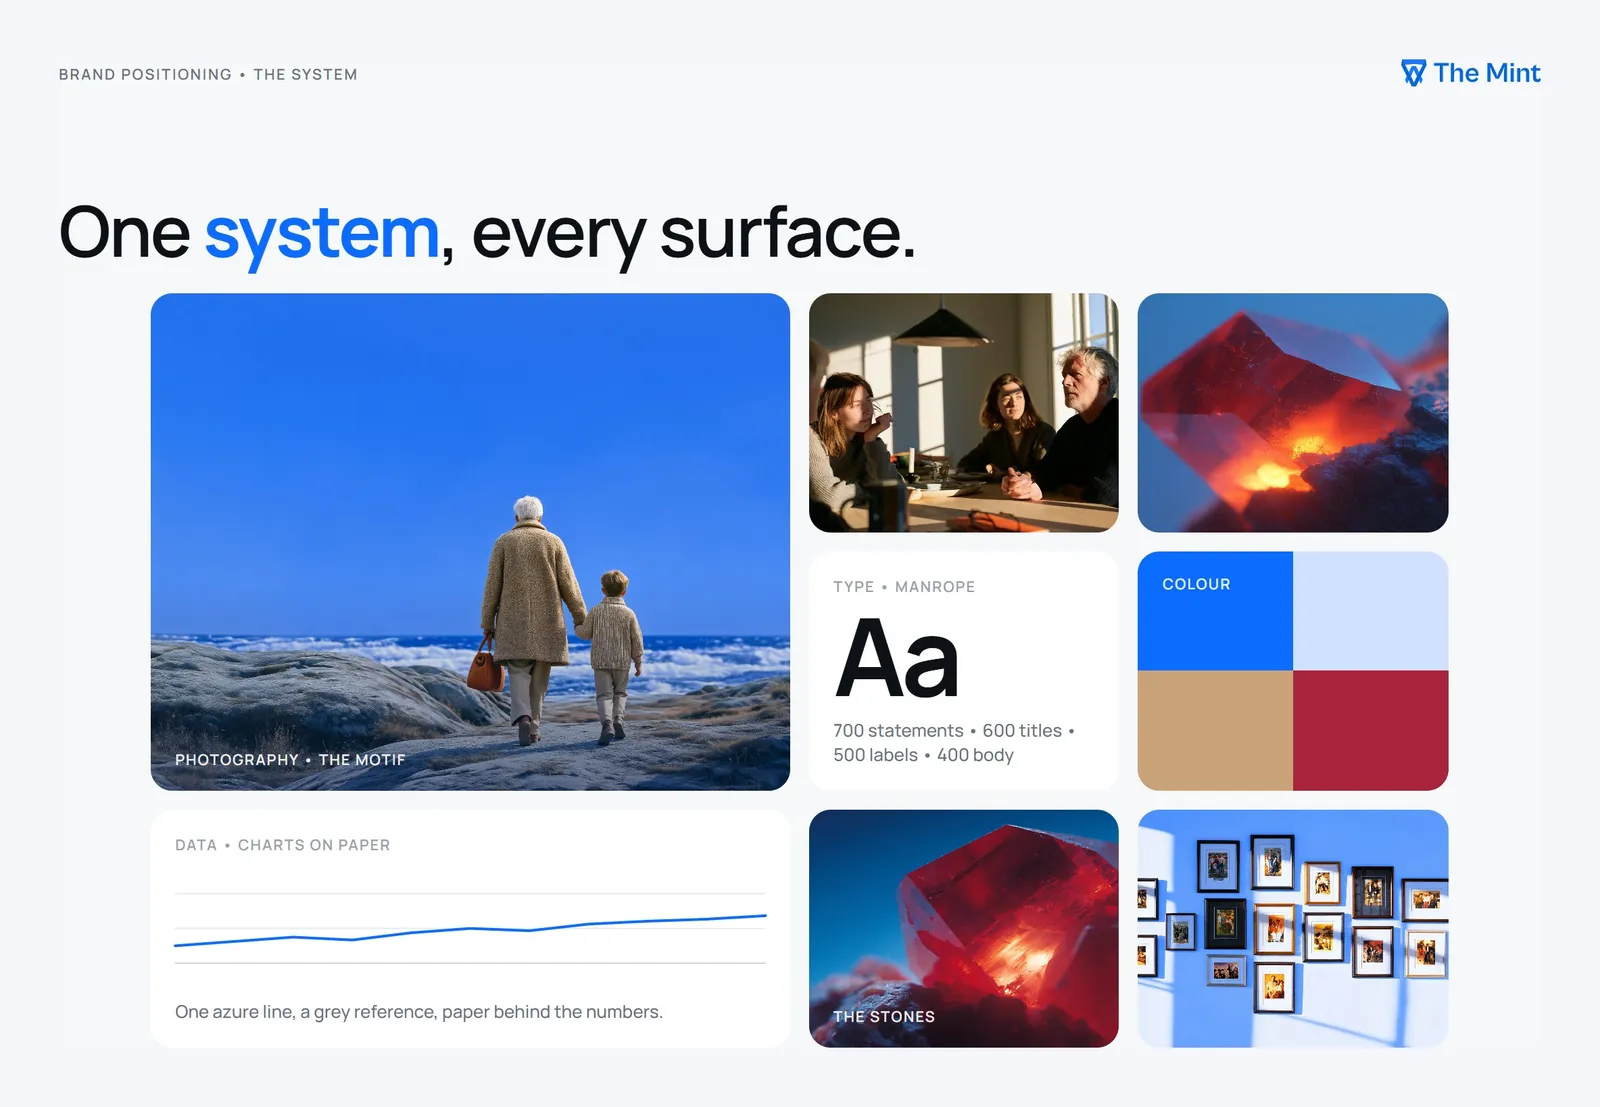Open the three people at table photo
The height and width of the screenshot is (1107, 1600).
point(964,412)
